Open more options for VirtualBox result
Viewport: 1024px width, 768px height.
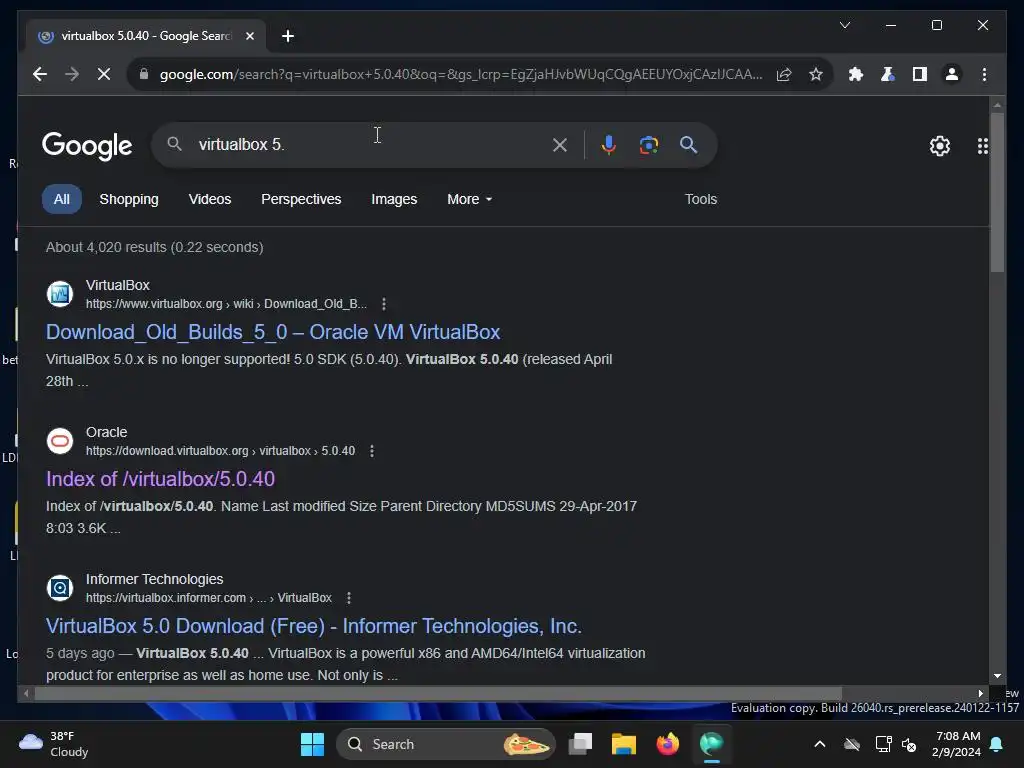coord(384,304)
